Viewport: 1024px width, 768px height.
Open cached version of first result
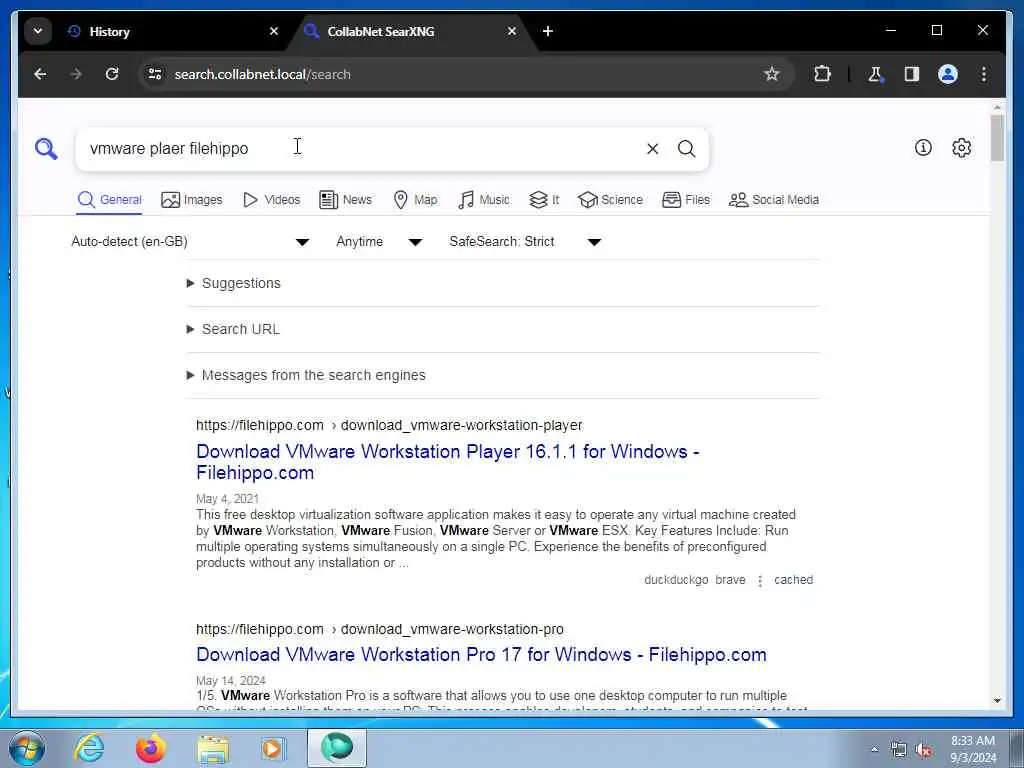(x=793, y=580)
